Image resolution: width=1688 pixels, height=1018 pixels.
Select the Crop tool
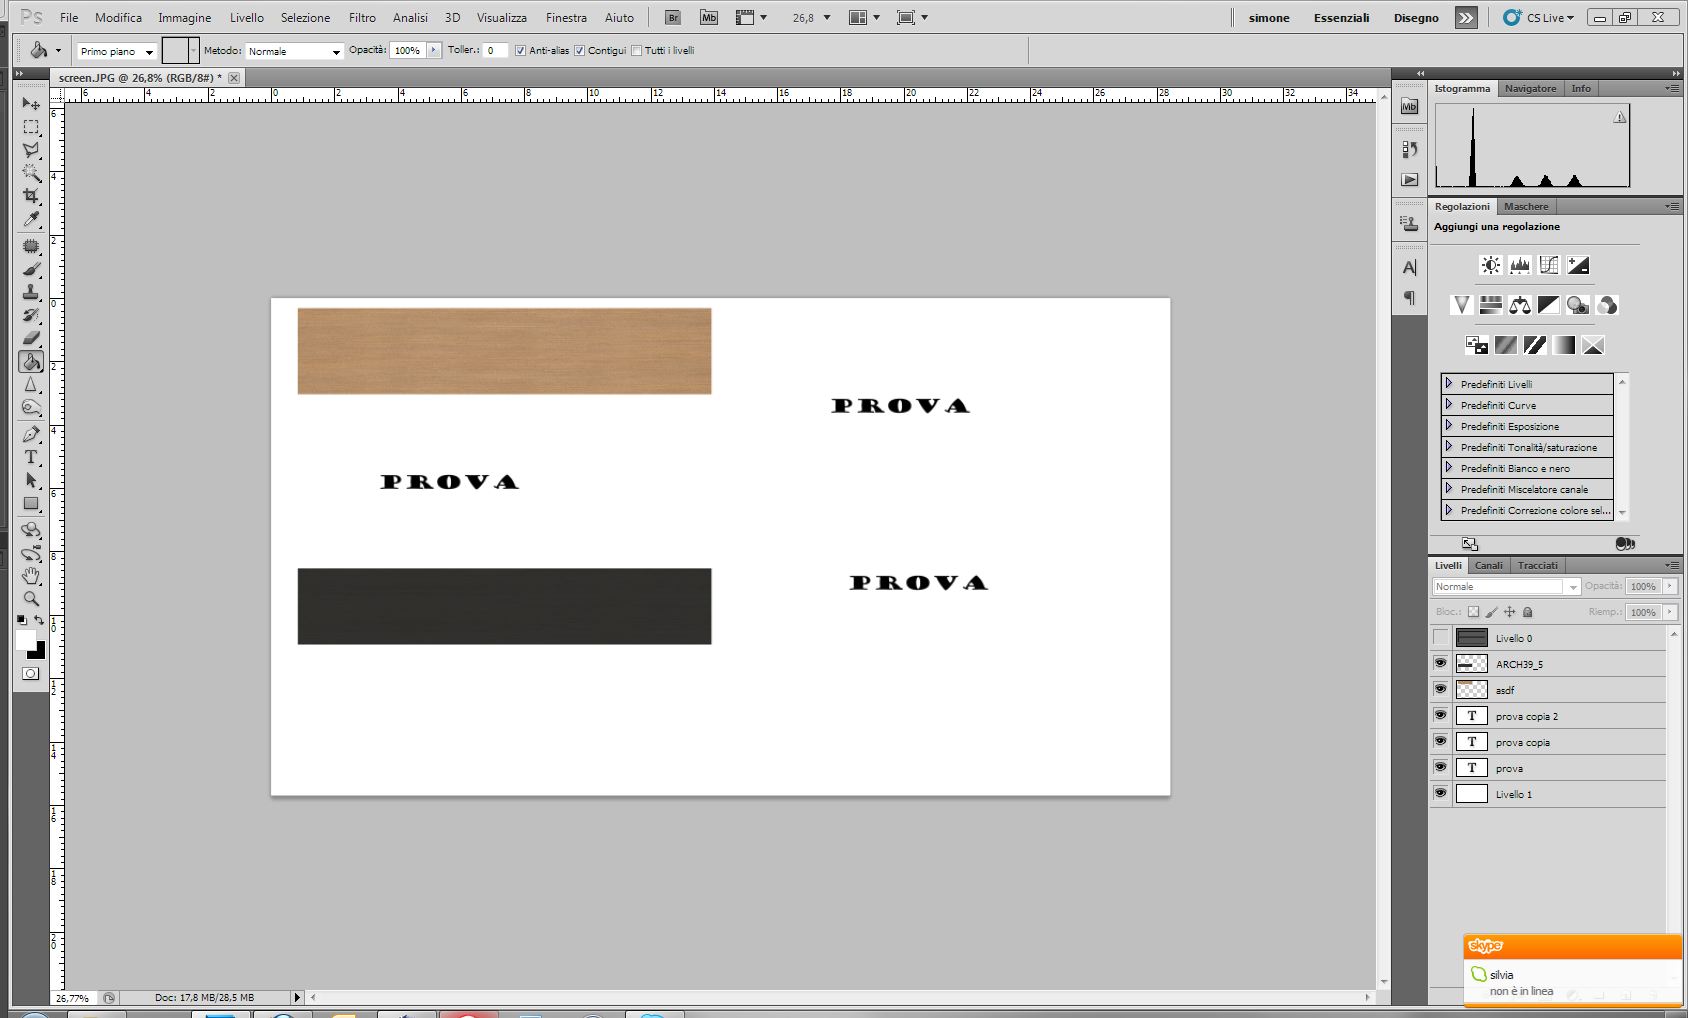click(x=31, y=196)
